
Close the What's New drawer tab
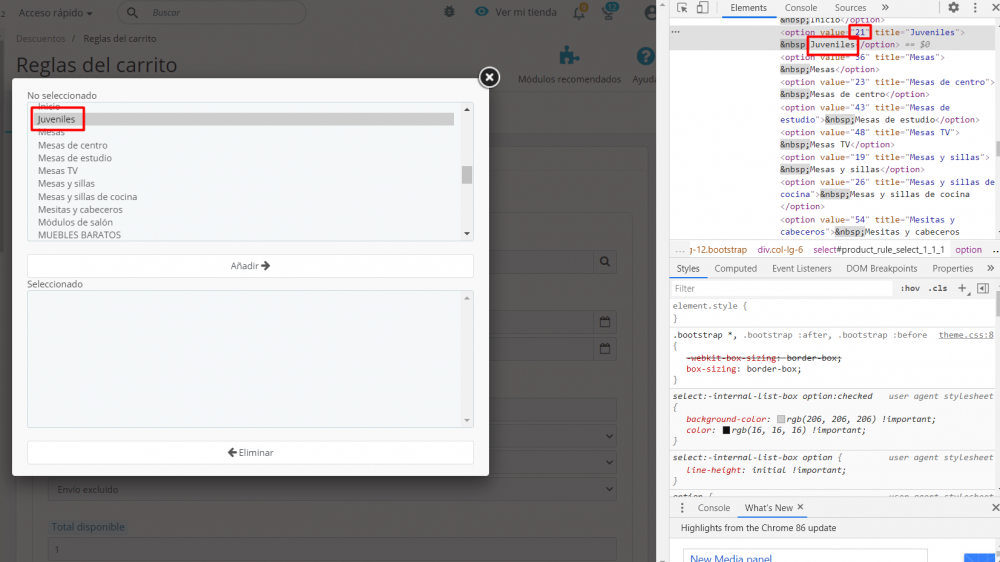click(x=800, y=507)
